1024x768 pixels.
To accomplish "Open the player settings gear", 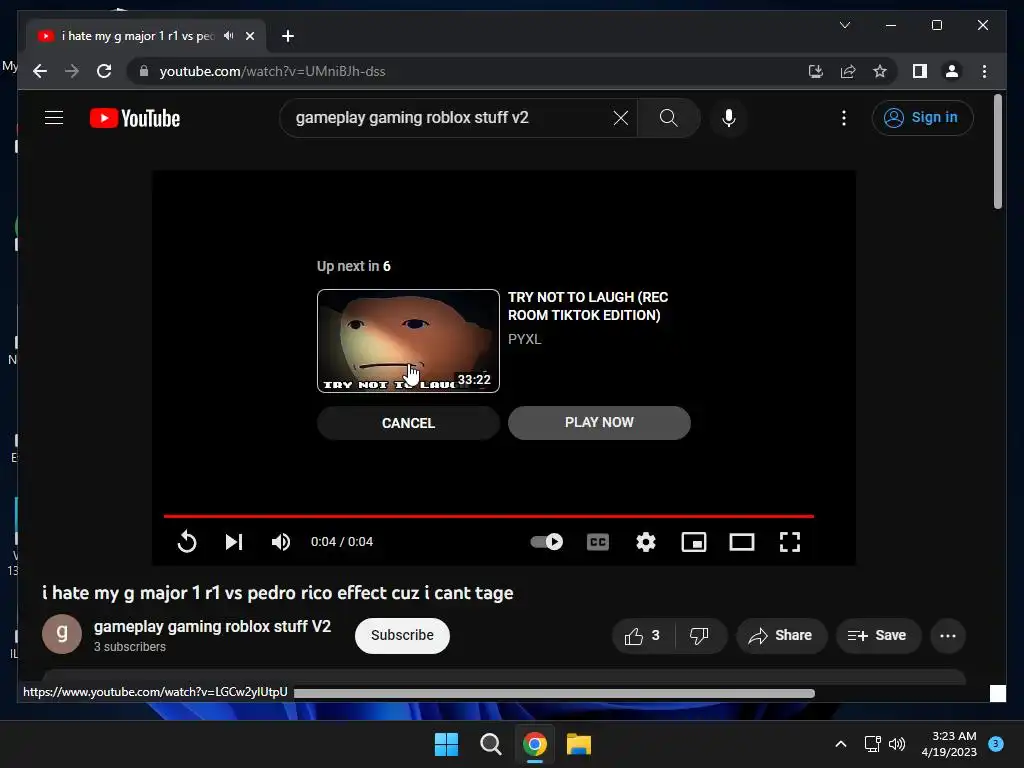I will click(x=646, y=541).
